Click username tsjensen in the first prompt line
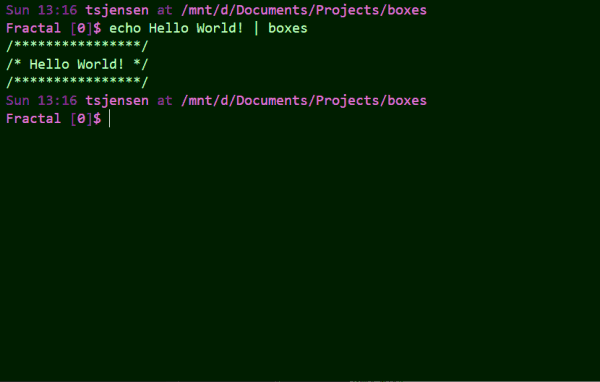 pyautogui.click(x=117, y=10)
